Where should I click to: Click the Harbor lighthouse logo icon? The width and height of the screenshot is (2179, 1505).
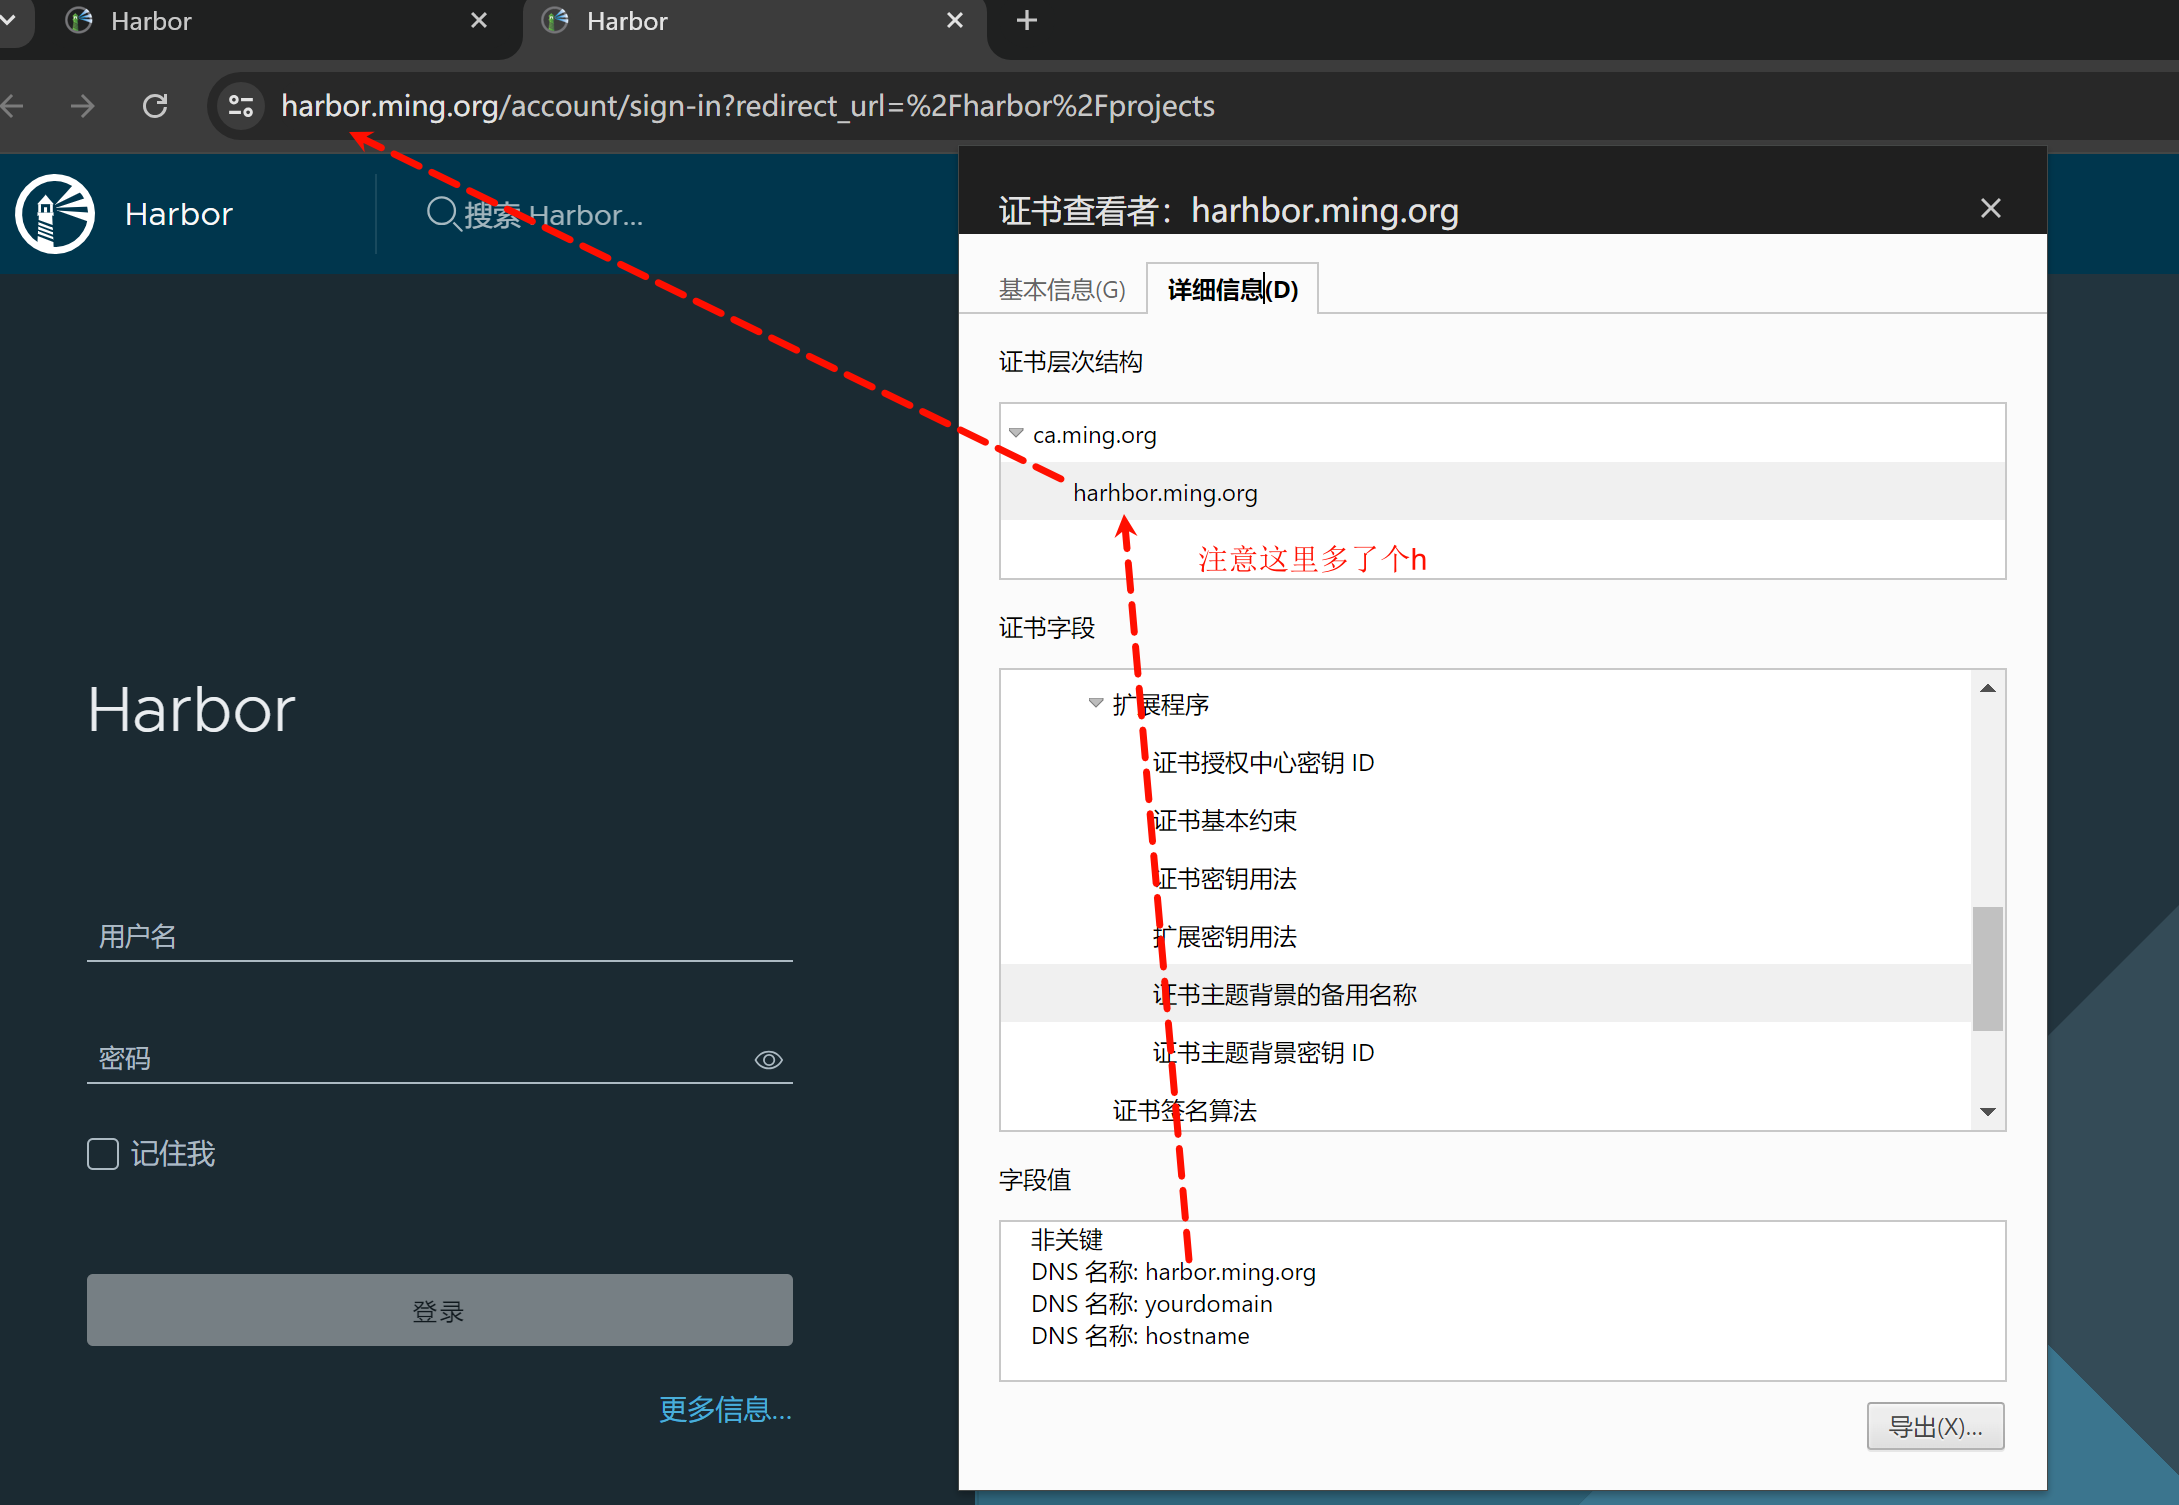(55, 213)
